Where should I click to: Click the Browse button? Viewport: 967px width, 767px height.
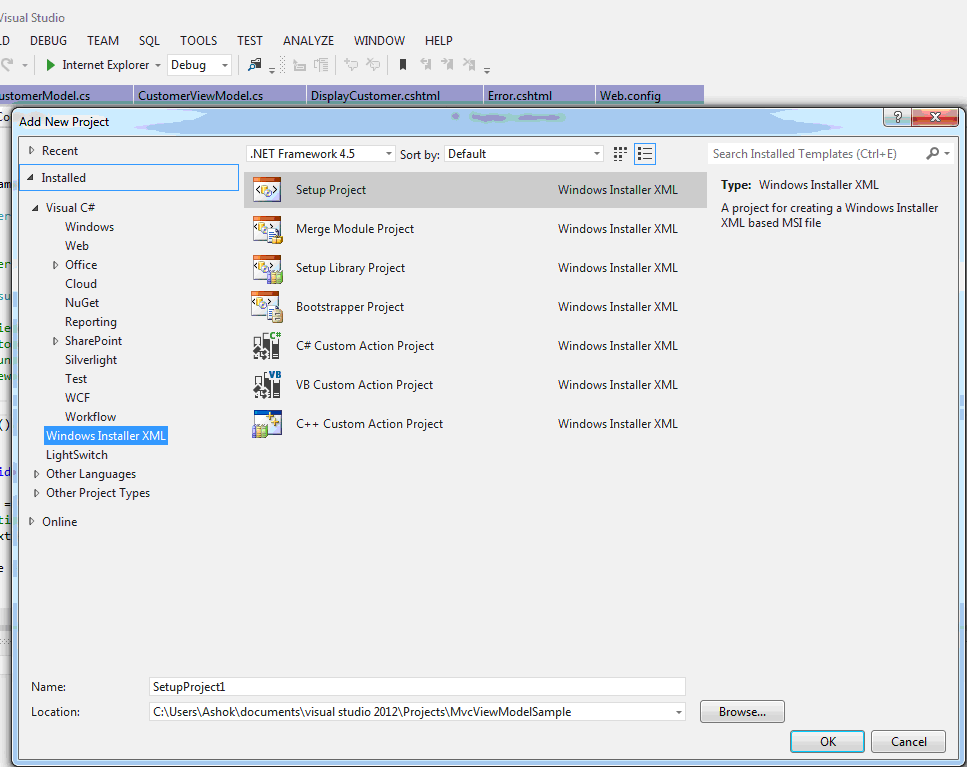click(741, 711)
